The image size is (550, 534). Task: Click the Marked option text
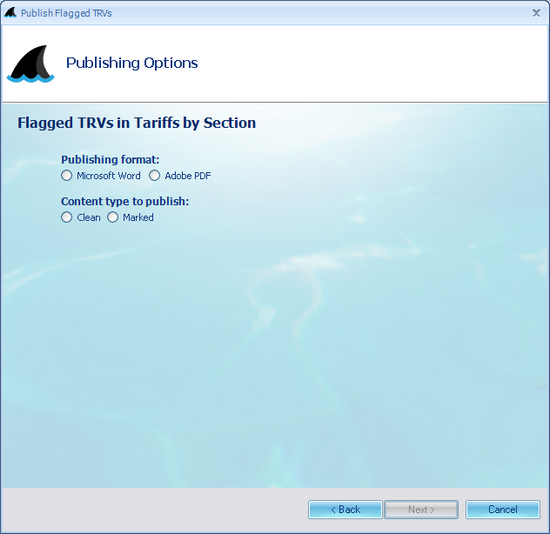point(138,218)
